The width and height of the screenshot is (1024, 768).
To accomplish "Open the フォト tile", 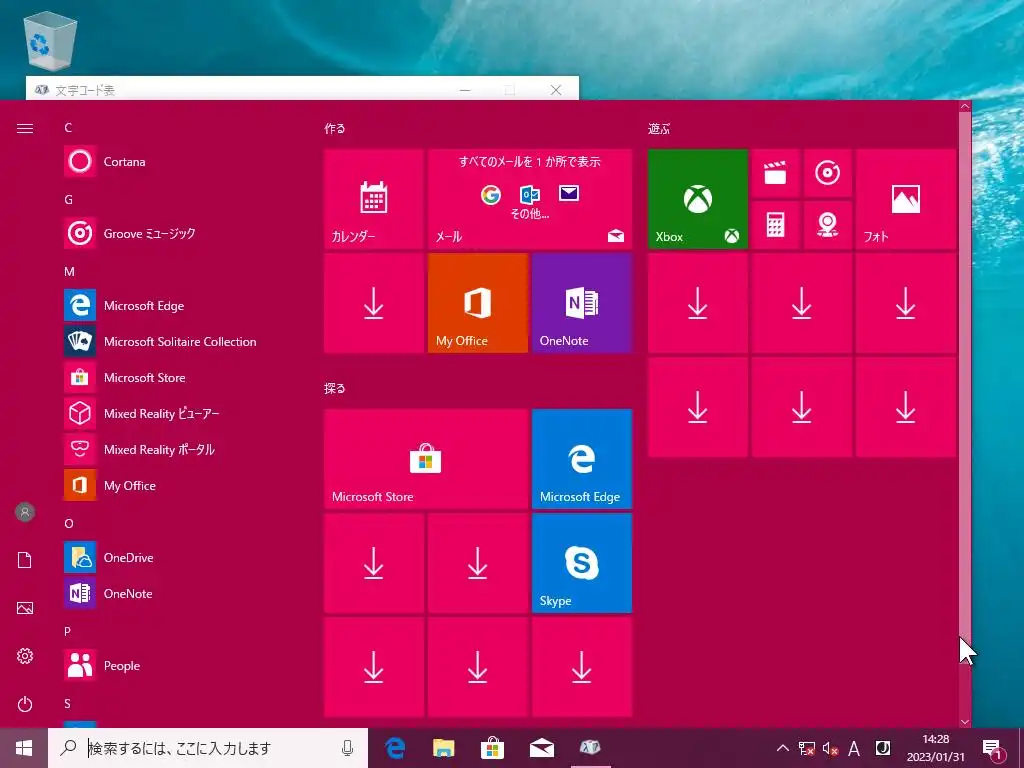I will pos(906,199).
